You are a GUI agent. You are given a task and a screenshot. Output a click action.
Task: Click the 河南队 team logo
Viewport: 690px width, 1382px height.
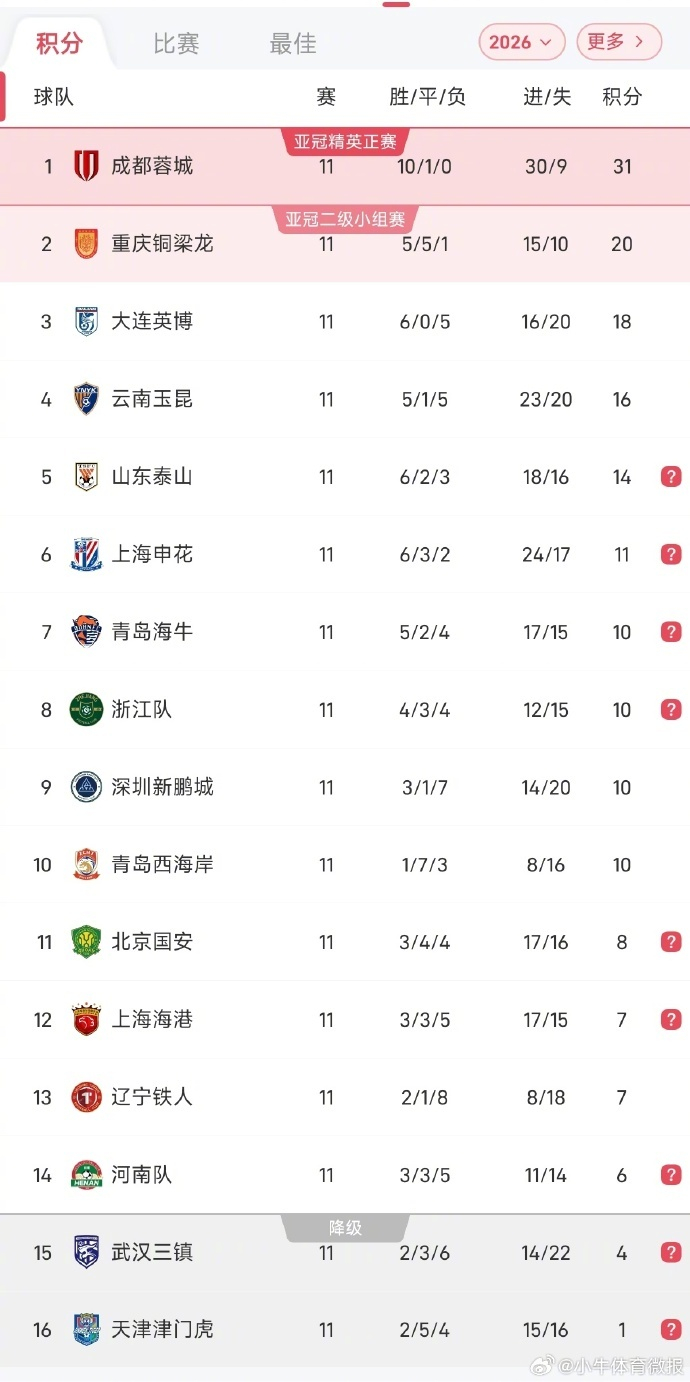click(x=87, y=1175)
